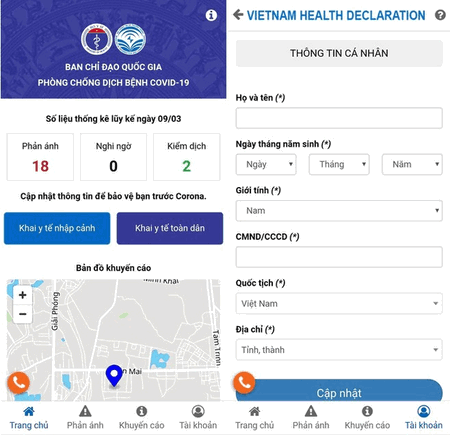Image resolution: width=450 pixels, height=435 pixels.
Task: Tap the Khai y tế toàn dân button
Action: [170, 228]
